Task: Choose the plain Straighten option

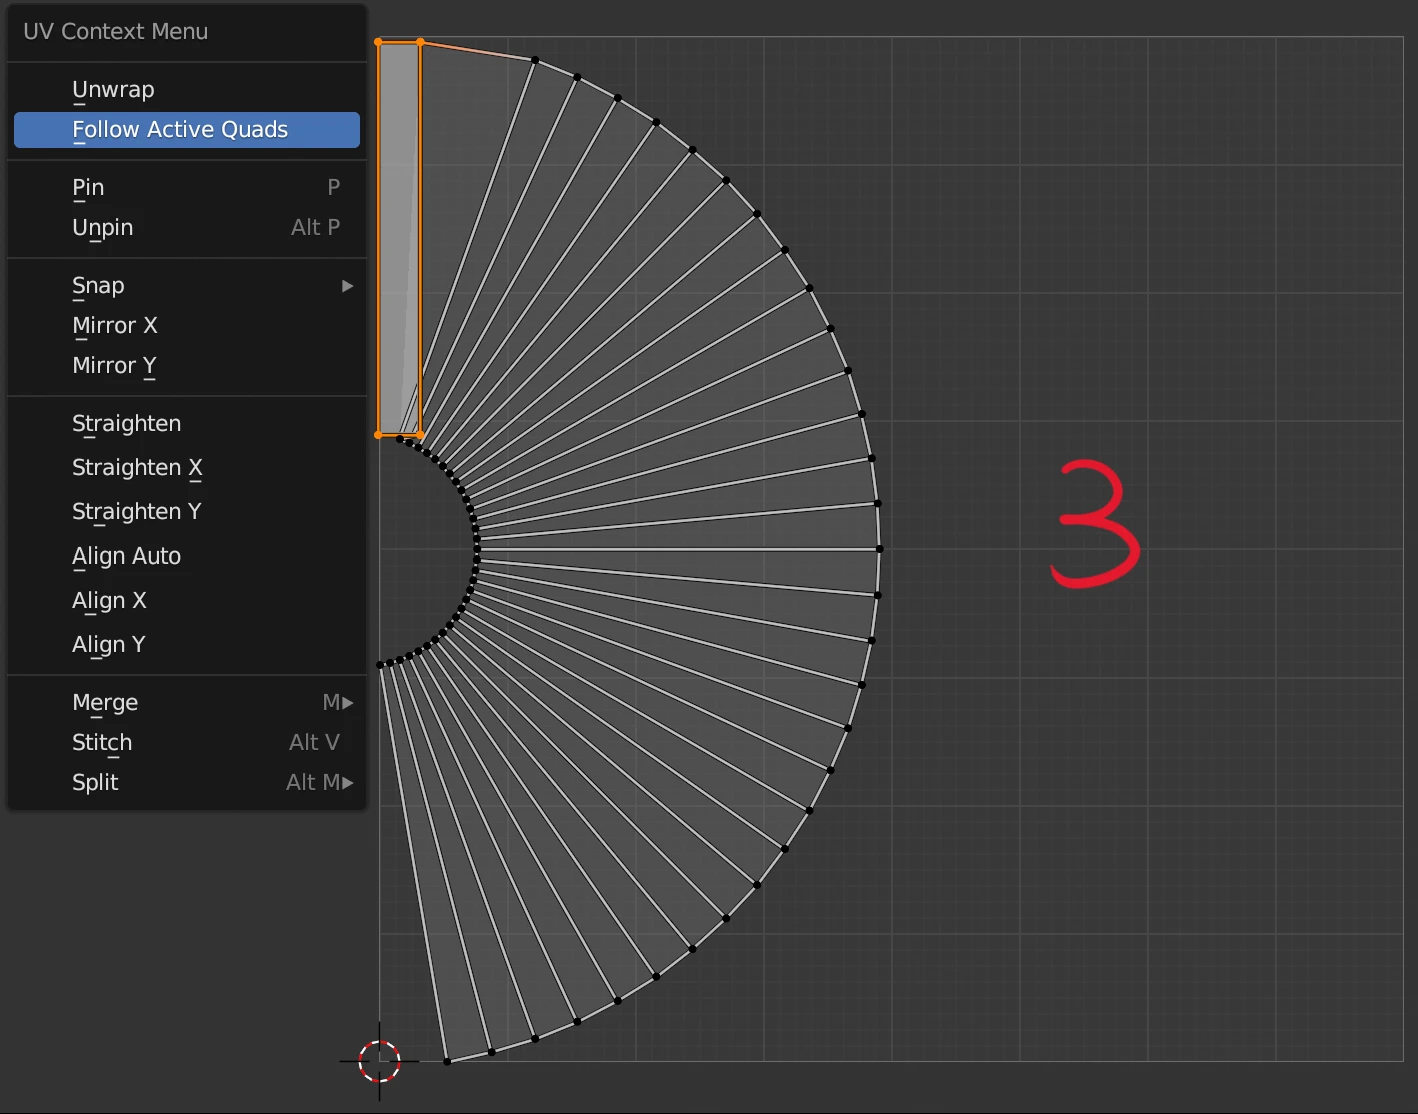Action: [126, 424]
